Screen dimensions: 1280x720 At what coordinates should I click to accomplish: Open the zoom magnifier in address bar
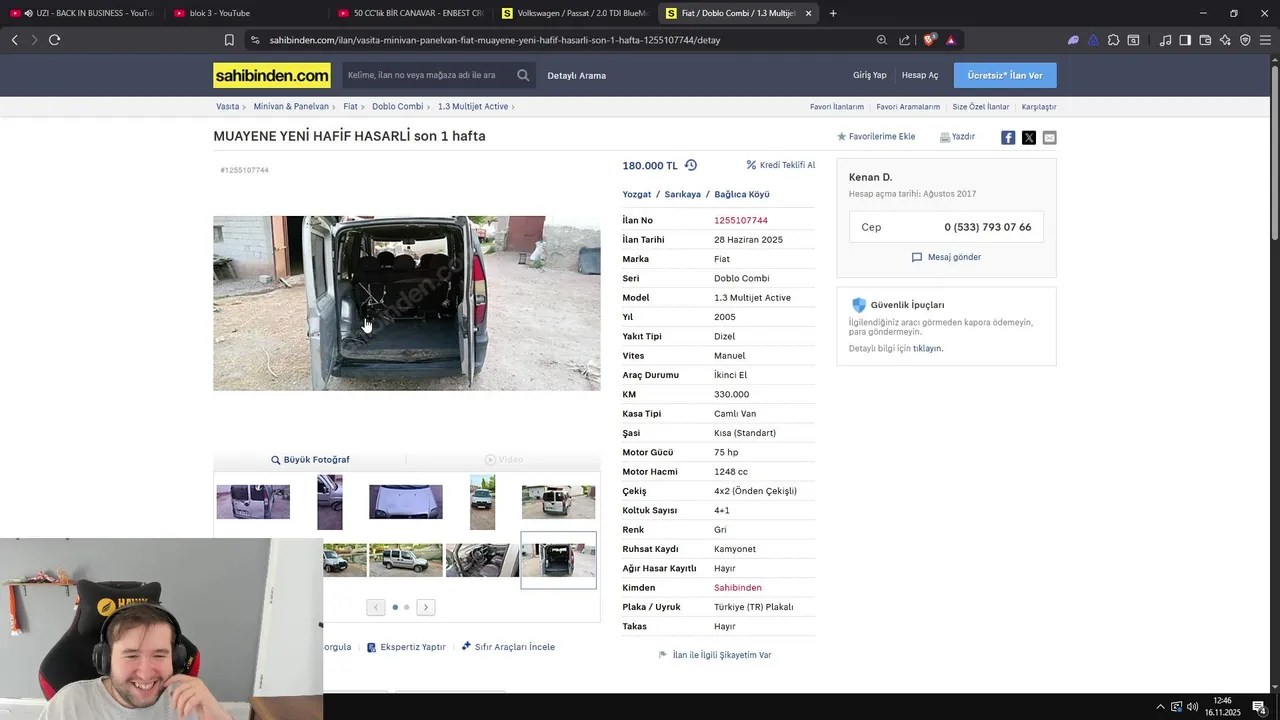881,40
